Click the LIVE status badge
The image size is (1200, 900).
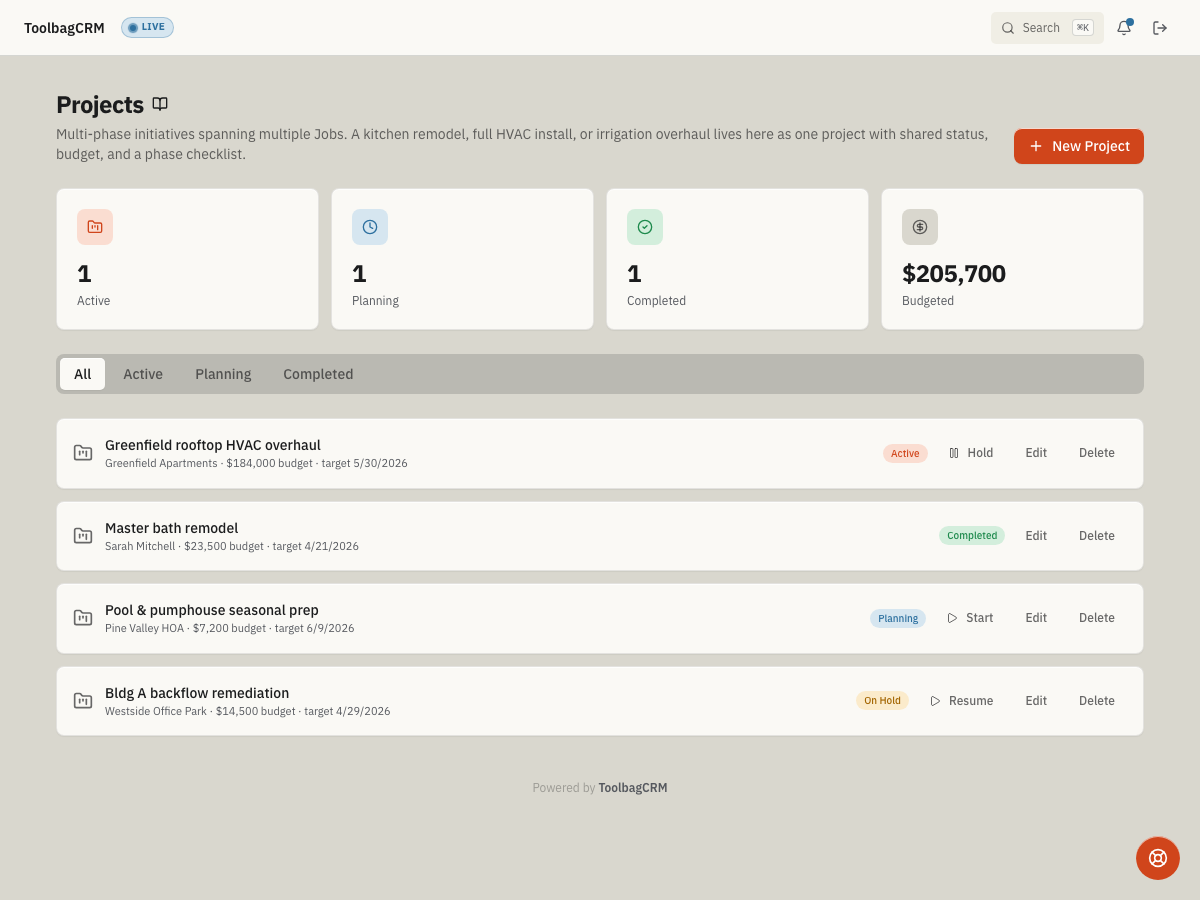click(x=147, y=27)
